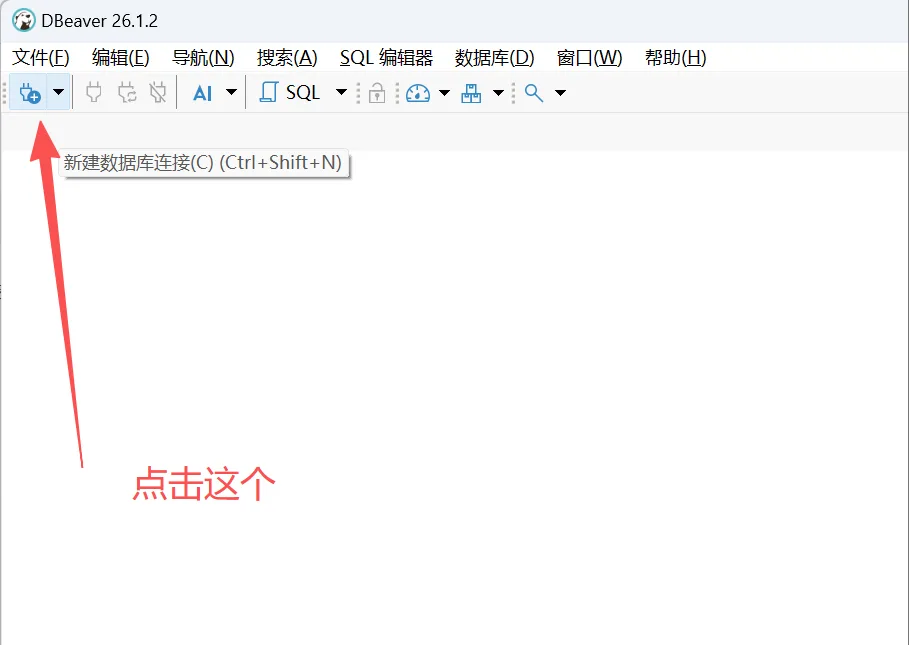Open the 文件(F) menu
The image size is (909, 645).
pos(41,57)
